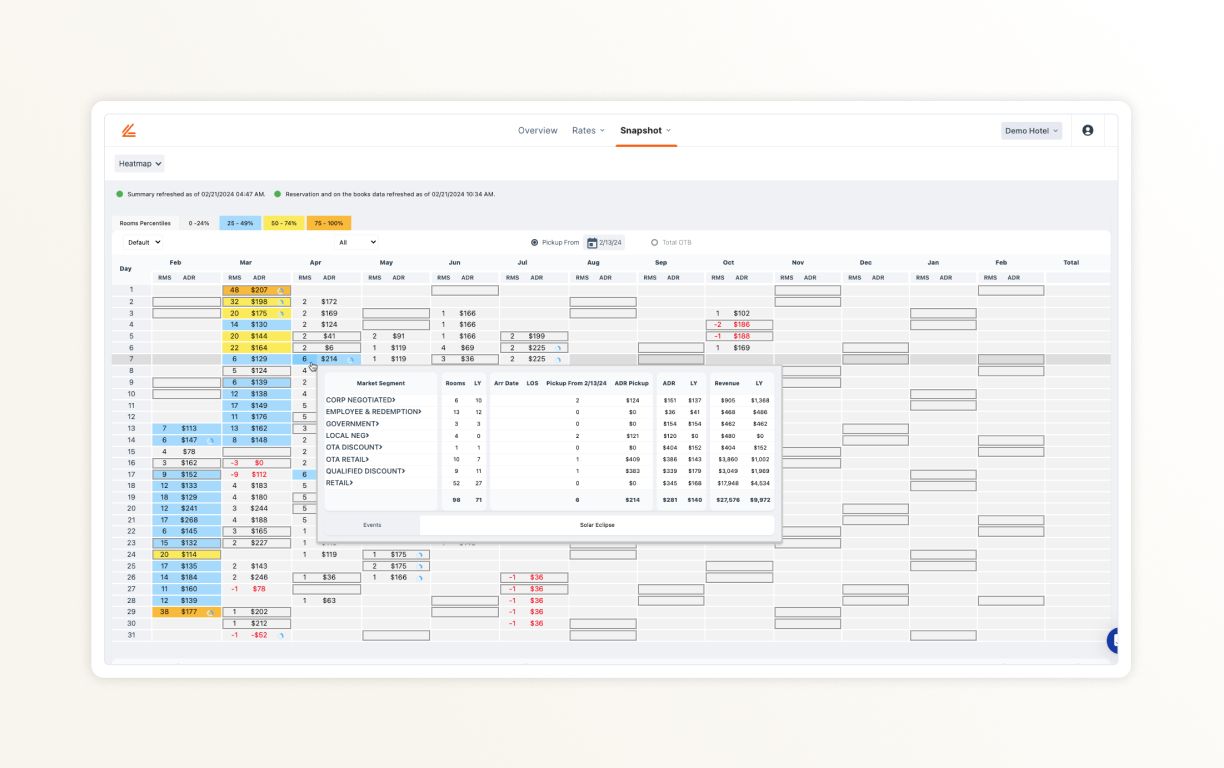Click the Events label in popup
This screenshot has width=1224, height=768.
(372, 525)
